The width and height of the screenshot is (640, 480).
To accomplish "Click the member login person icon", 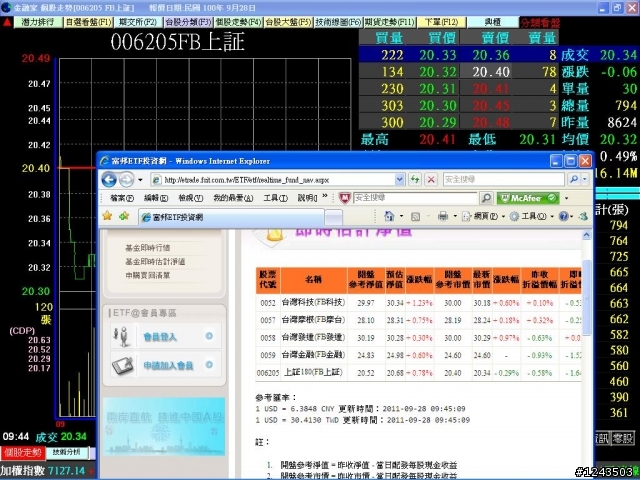I will [x=122, y=337].
